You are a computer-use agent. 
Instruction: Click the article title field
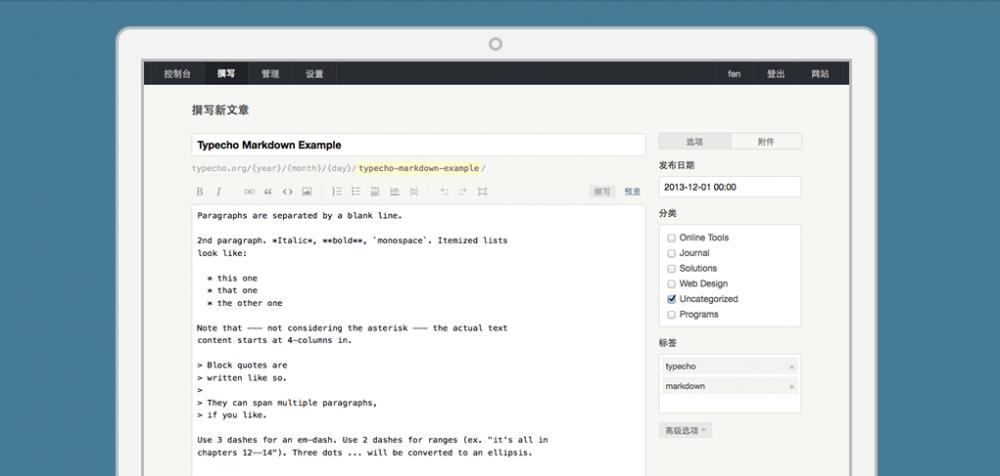pos(418,145)
